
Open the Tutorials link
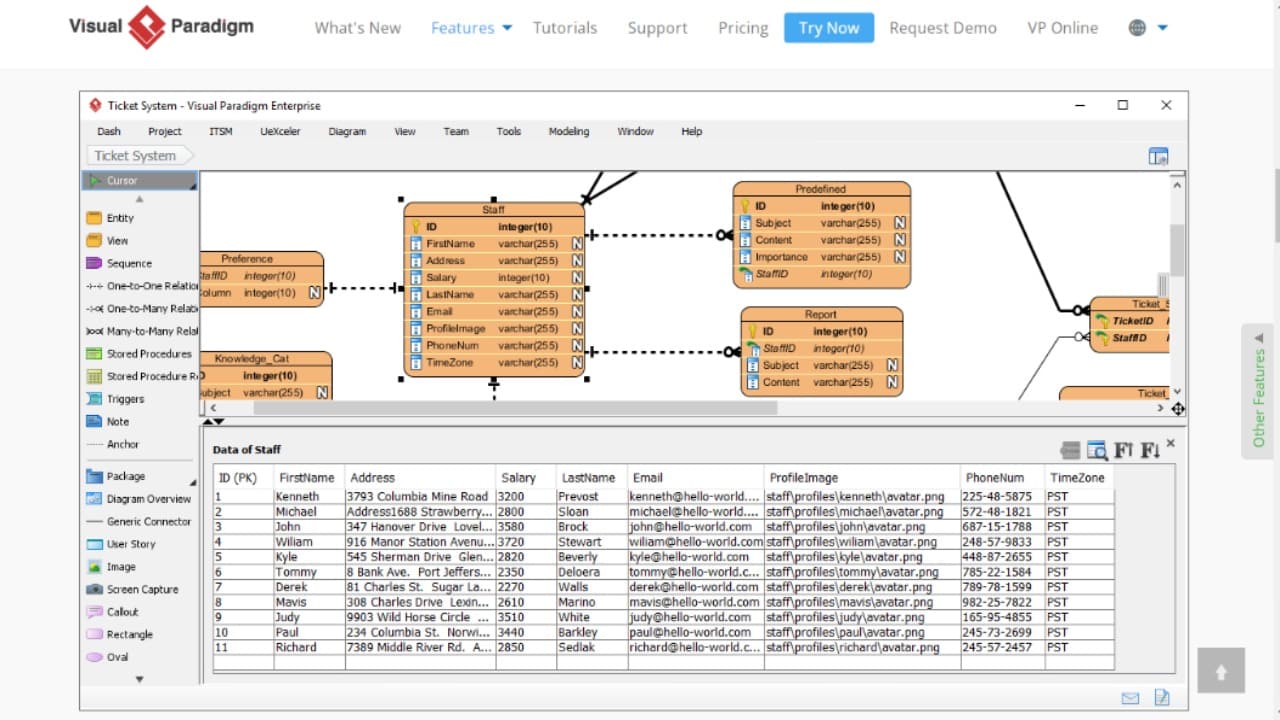(565, 28)
